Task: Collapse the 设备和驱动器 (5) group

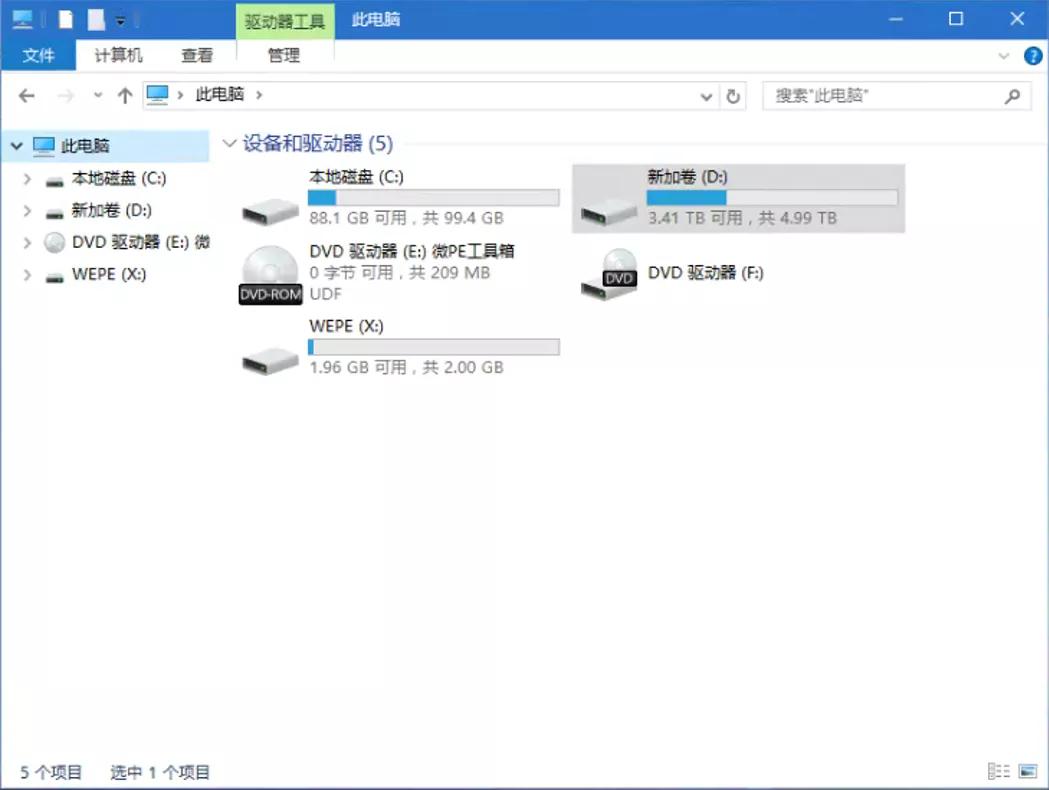Action: (230, 143)
